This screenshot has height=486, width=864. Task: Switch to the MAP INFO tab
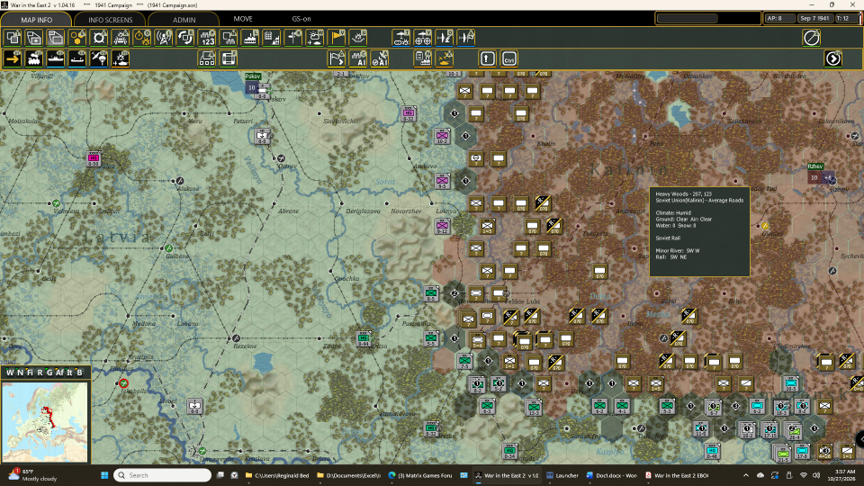(36, 19)
